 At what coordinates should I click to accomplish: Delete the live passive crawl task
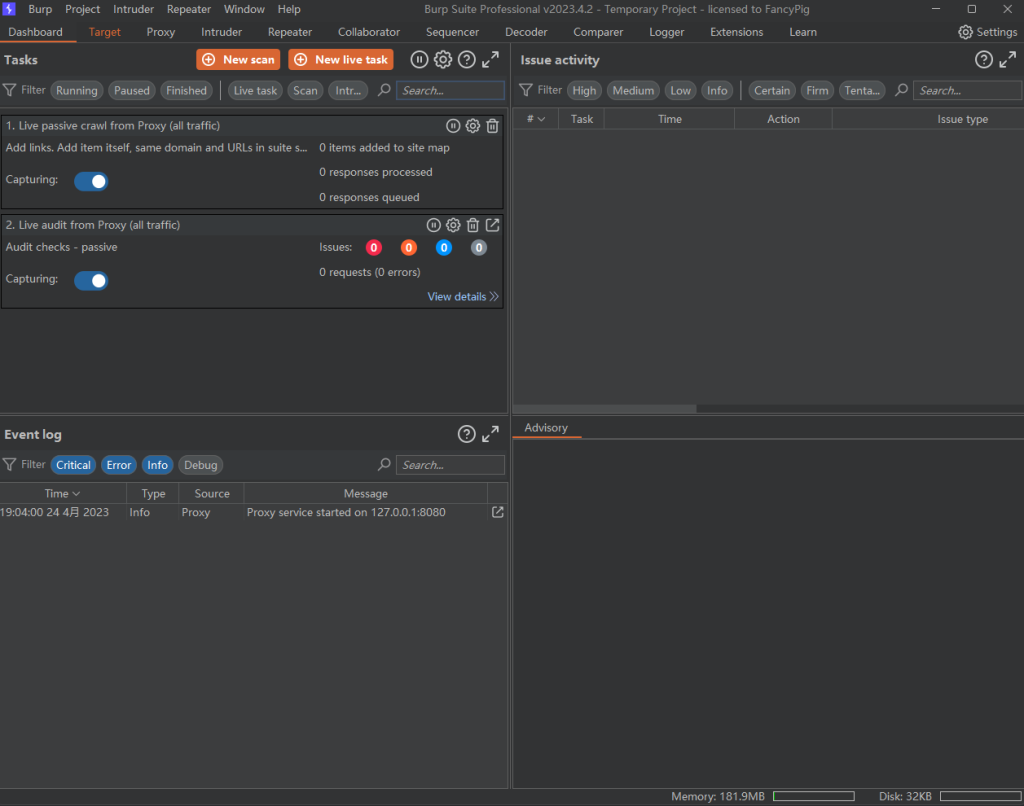[492, 126]
